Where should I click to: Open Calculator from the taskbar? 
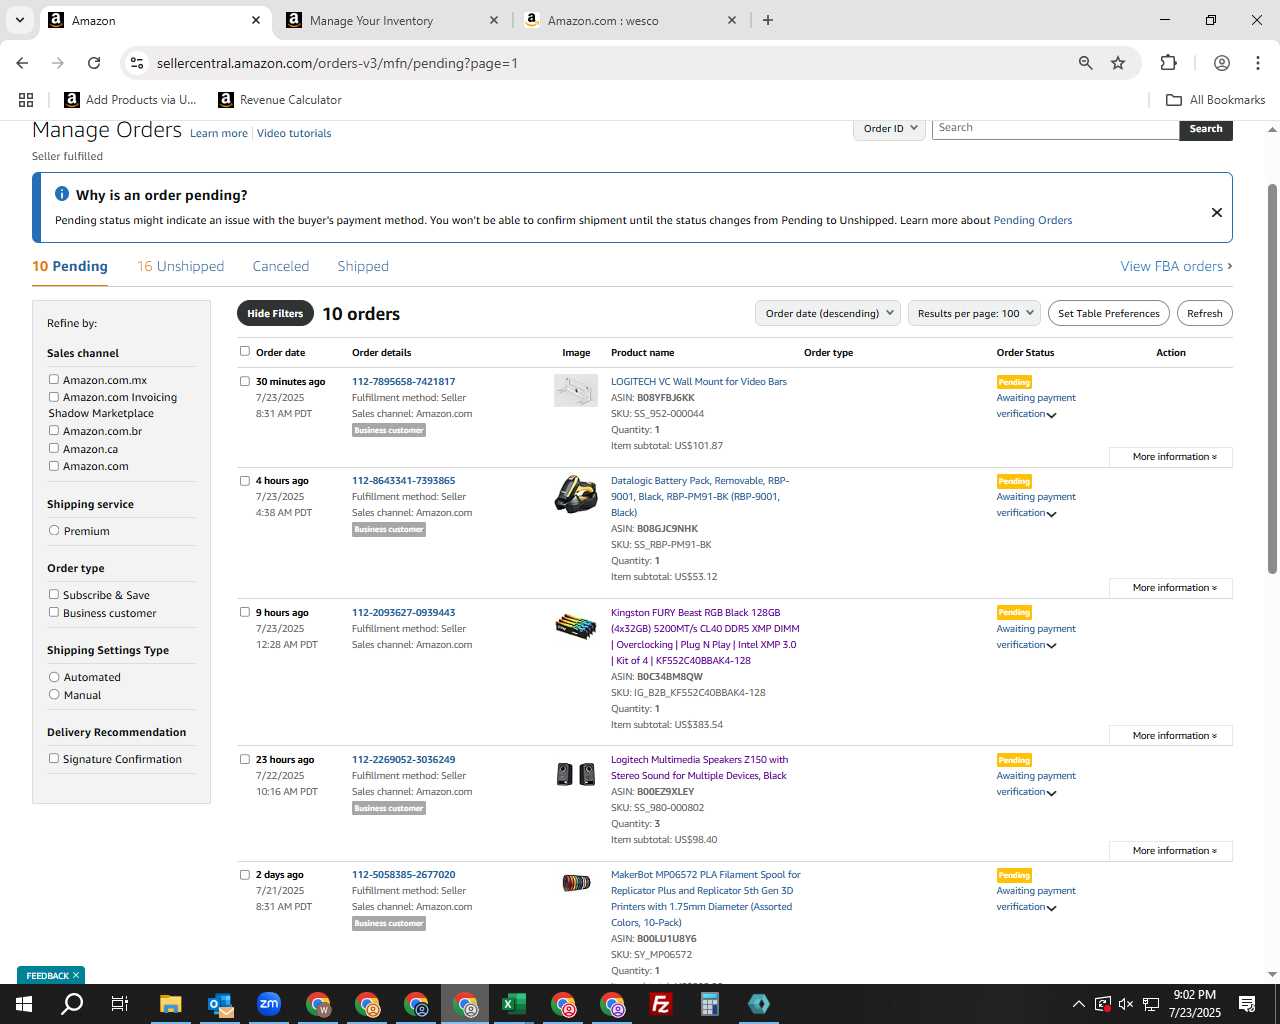click(710, 1004)
